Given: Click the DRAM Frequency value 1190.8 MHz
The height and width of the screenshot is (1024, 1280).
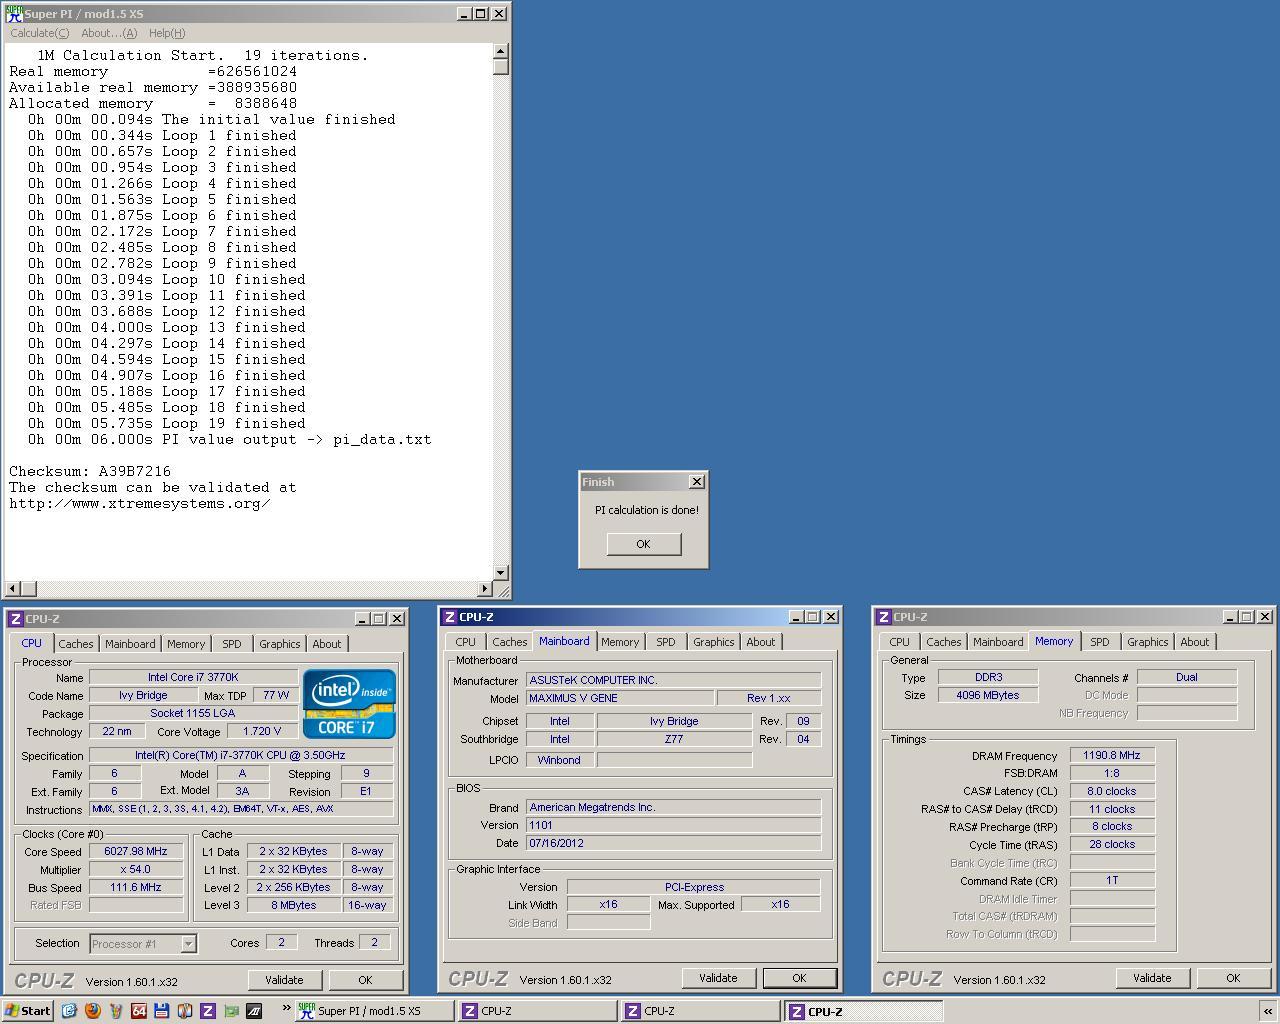Looking at the screenshot, I should coord(1112,756).
